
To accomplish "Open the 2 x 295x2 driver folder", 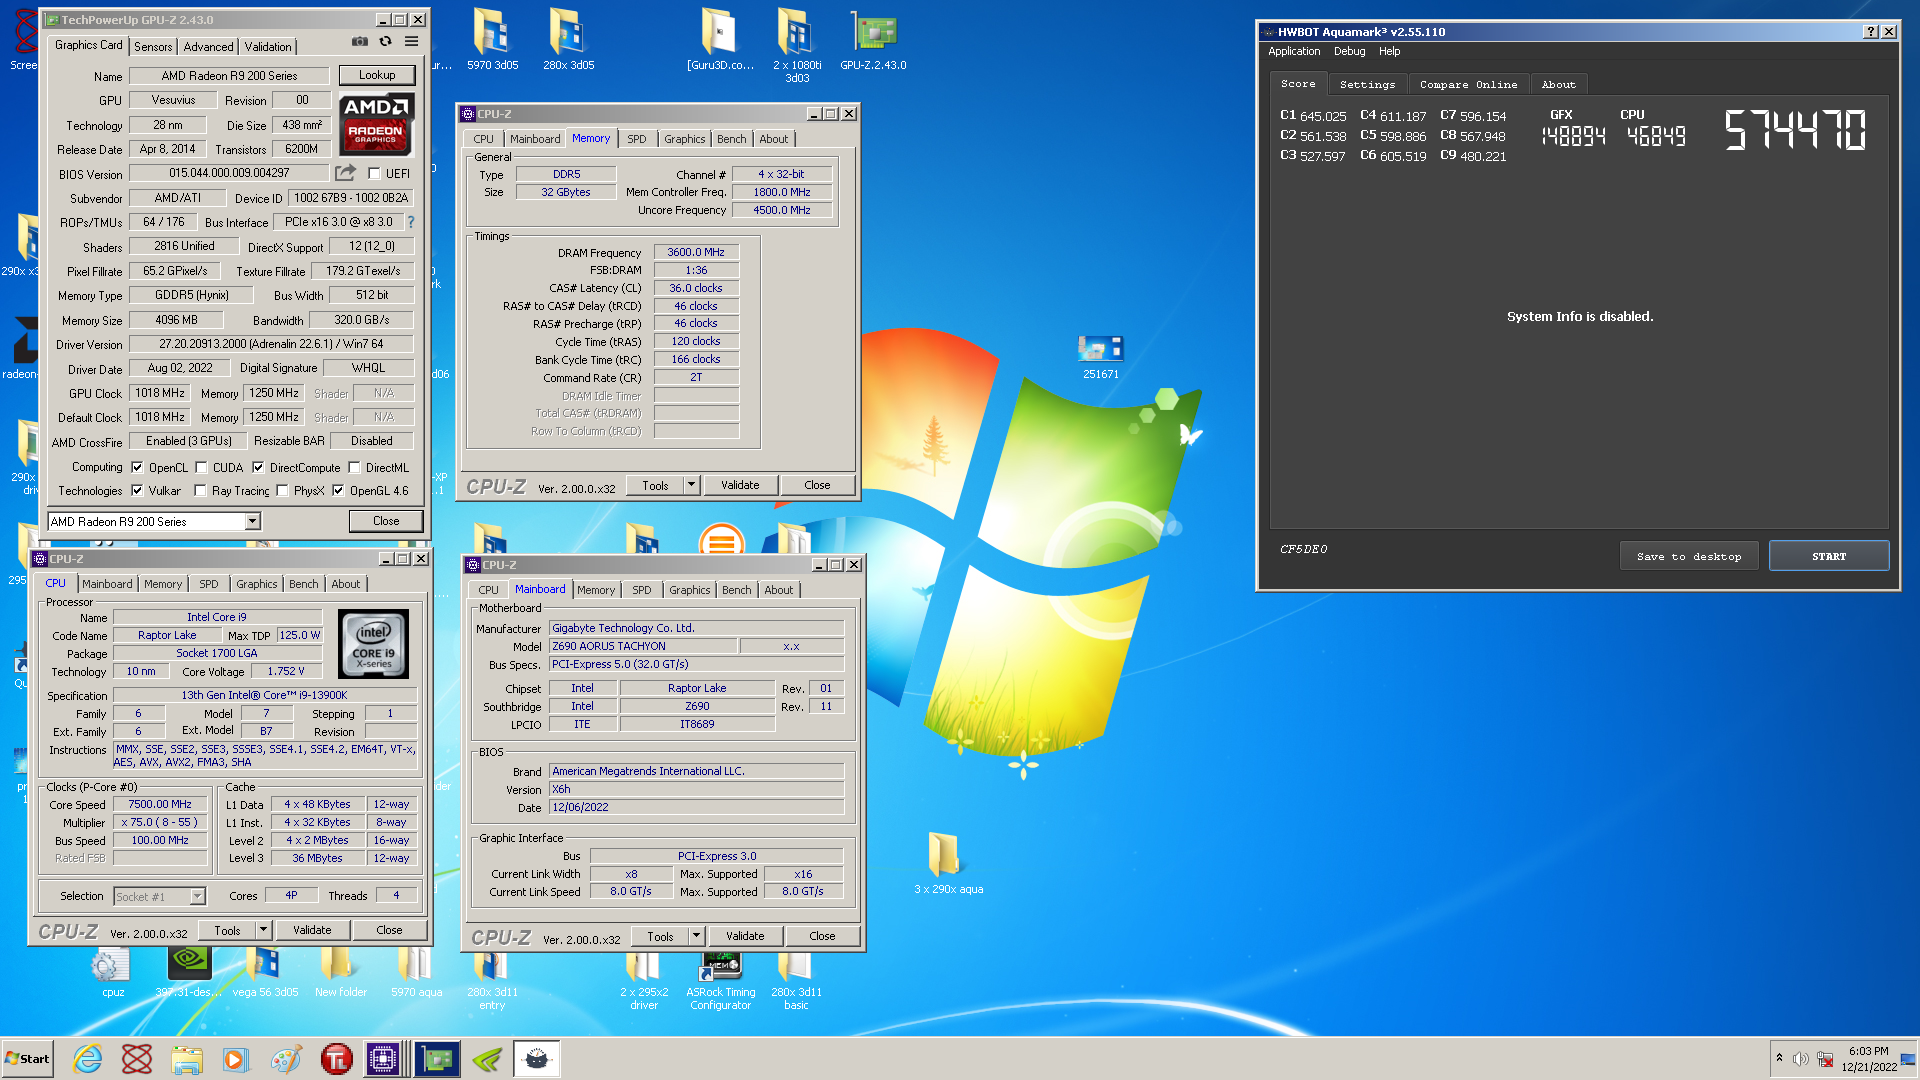I will pyautogui.click(x=644, y=980).
